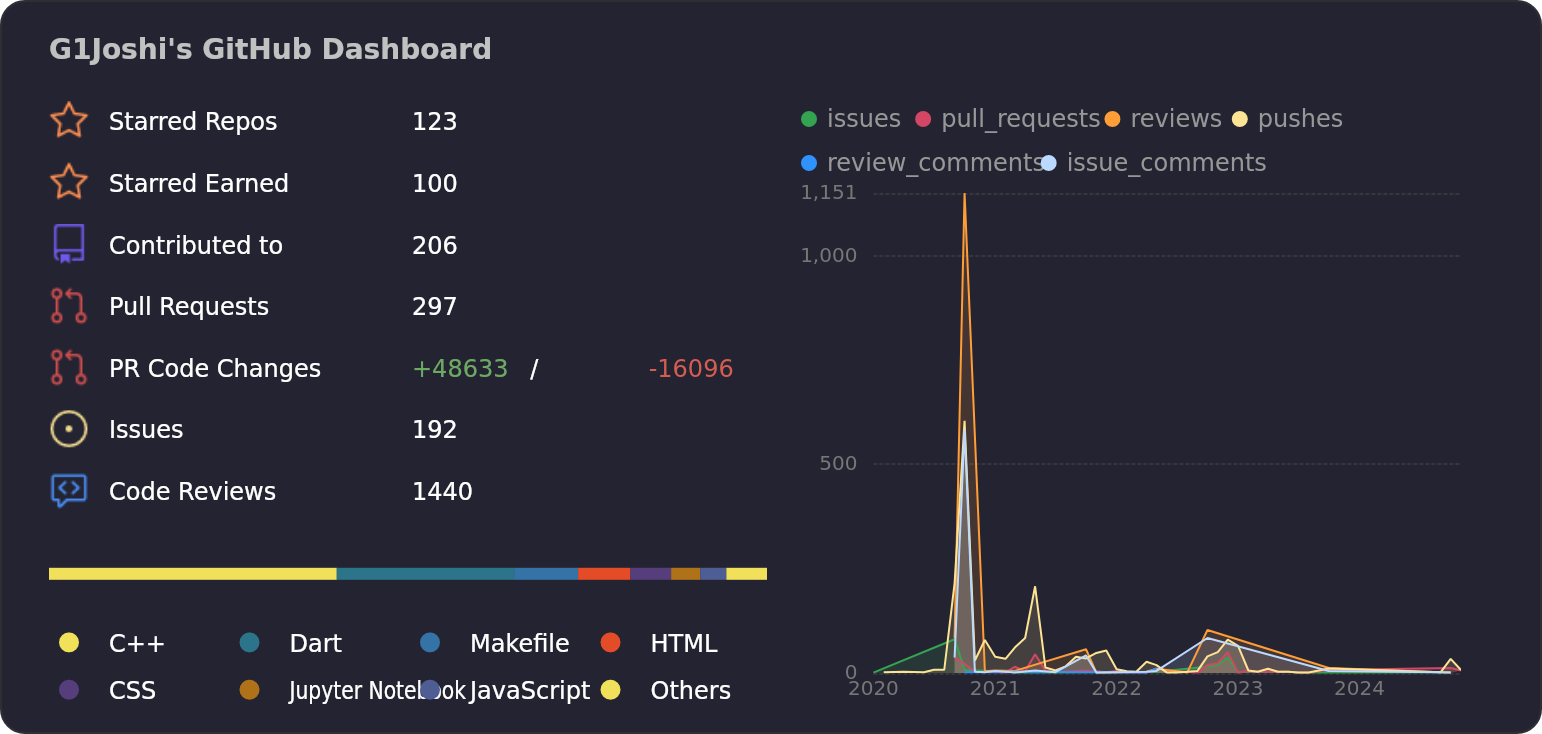Viewport: 1542px width, 734px height.
Task: Click the 2022 x-axis label
Action: 1116,688
